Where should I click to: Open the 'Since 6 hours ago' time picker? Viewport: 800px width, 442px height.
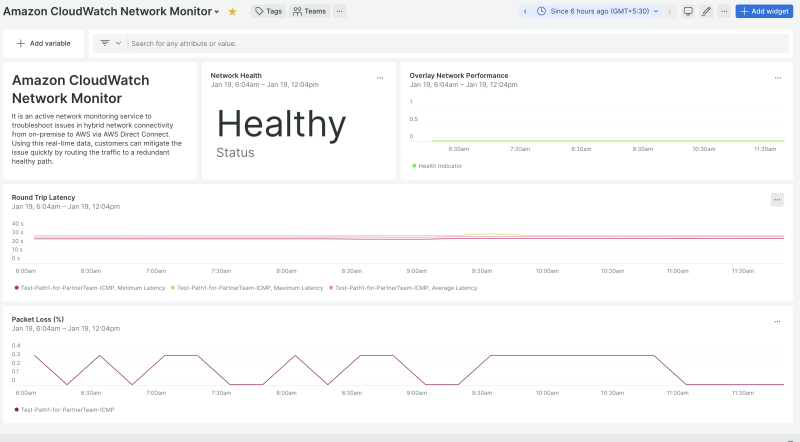(597, 11)
